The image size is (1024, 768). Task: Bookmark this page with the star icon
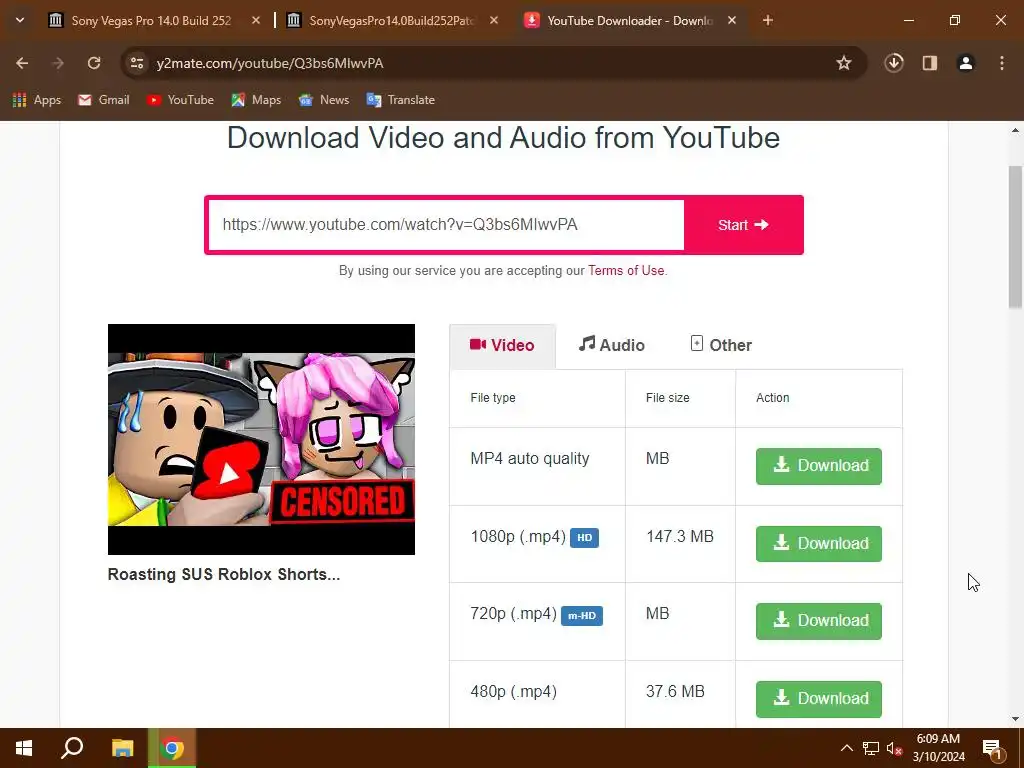coord(844,63)
